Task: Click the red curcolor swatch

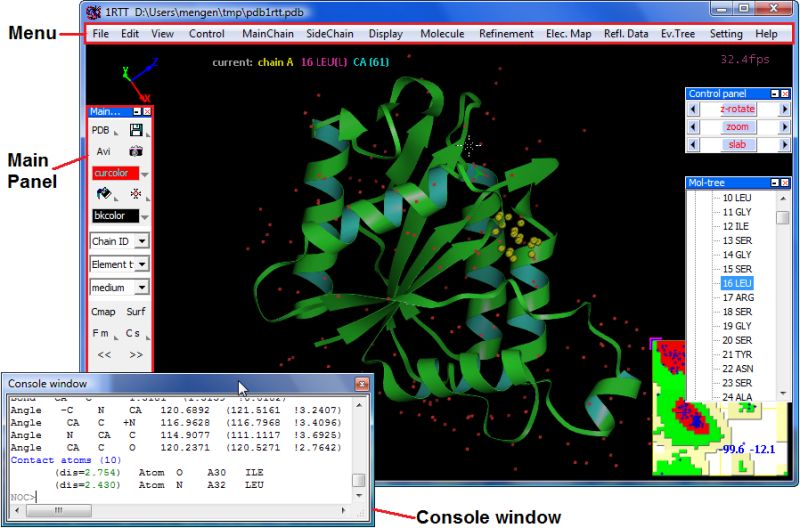Action: point(115,173)
